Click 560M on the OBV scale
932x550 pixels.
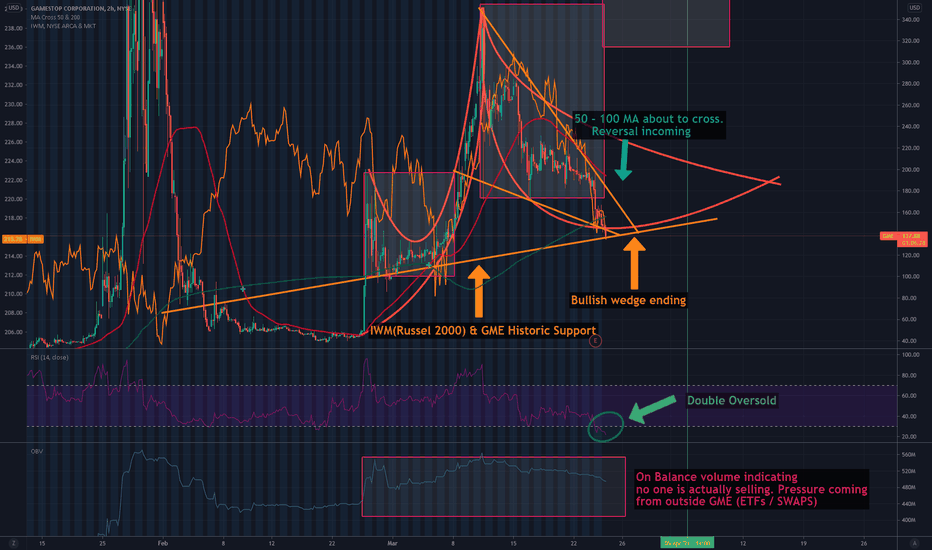pyautogui.click(x=908, y=454)
